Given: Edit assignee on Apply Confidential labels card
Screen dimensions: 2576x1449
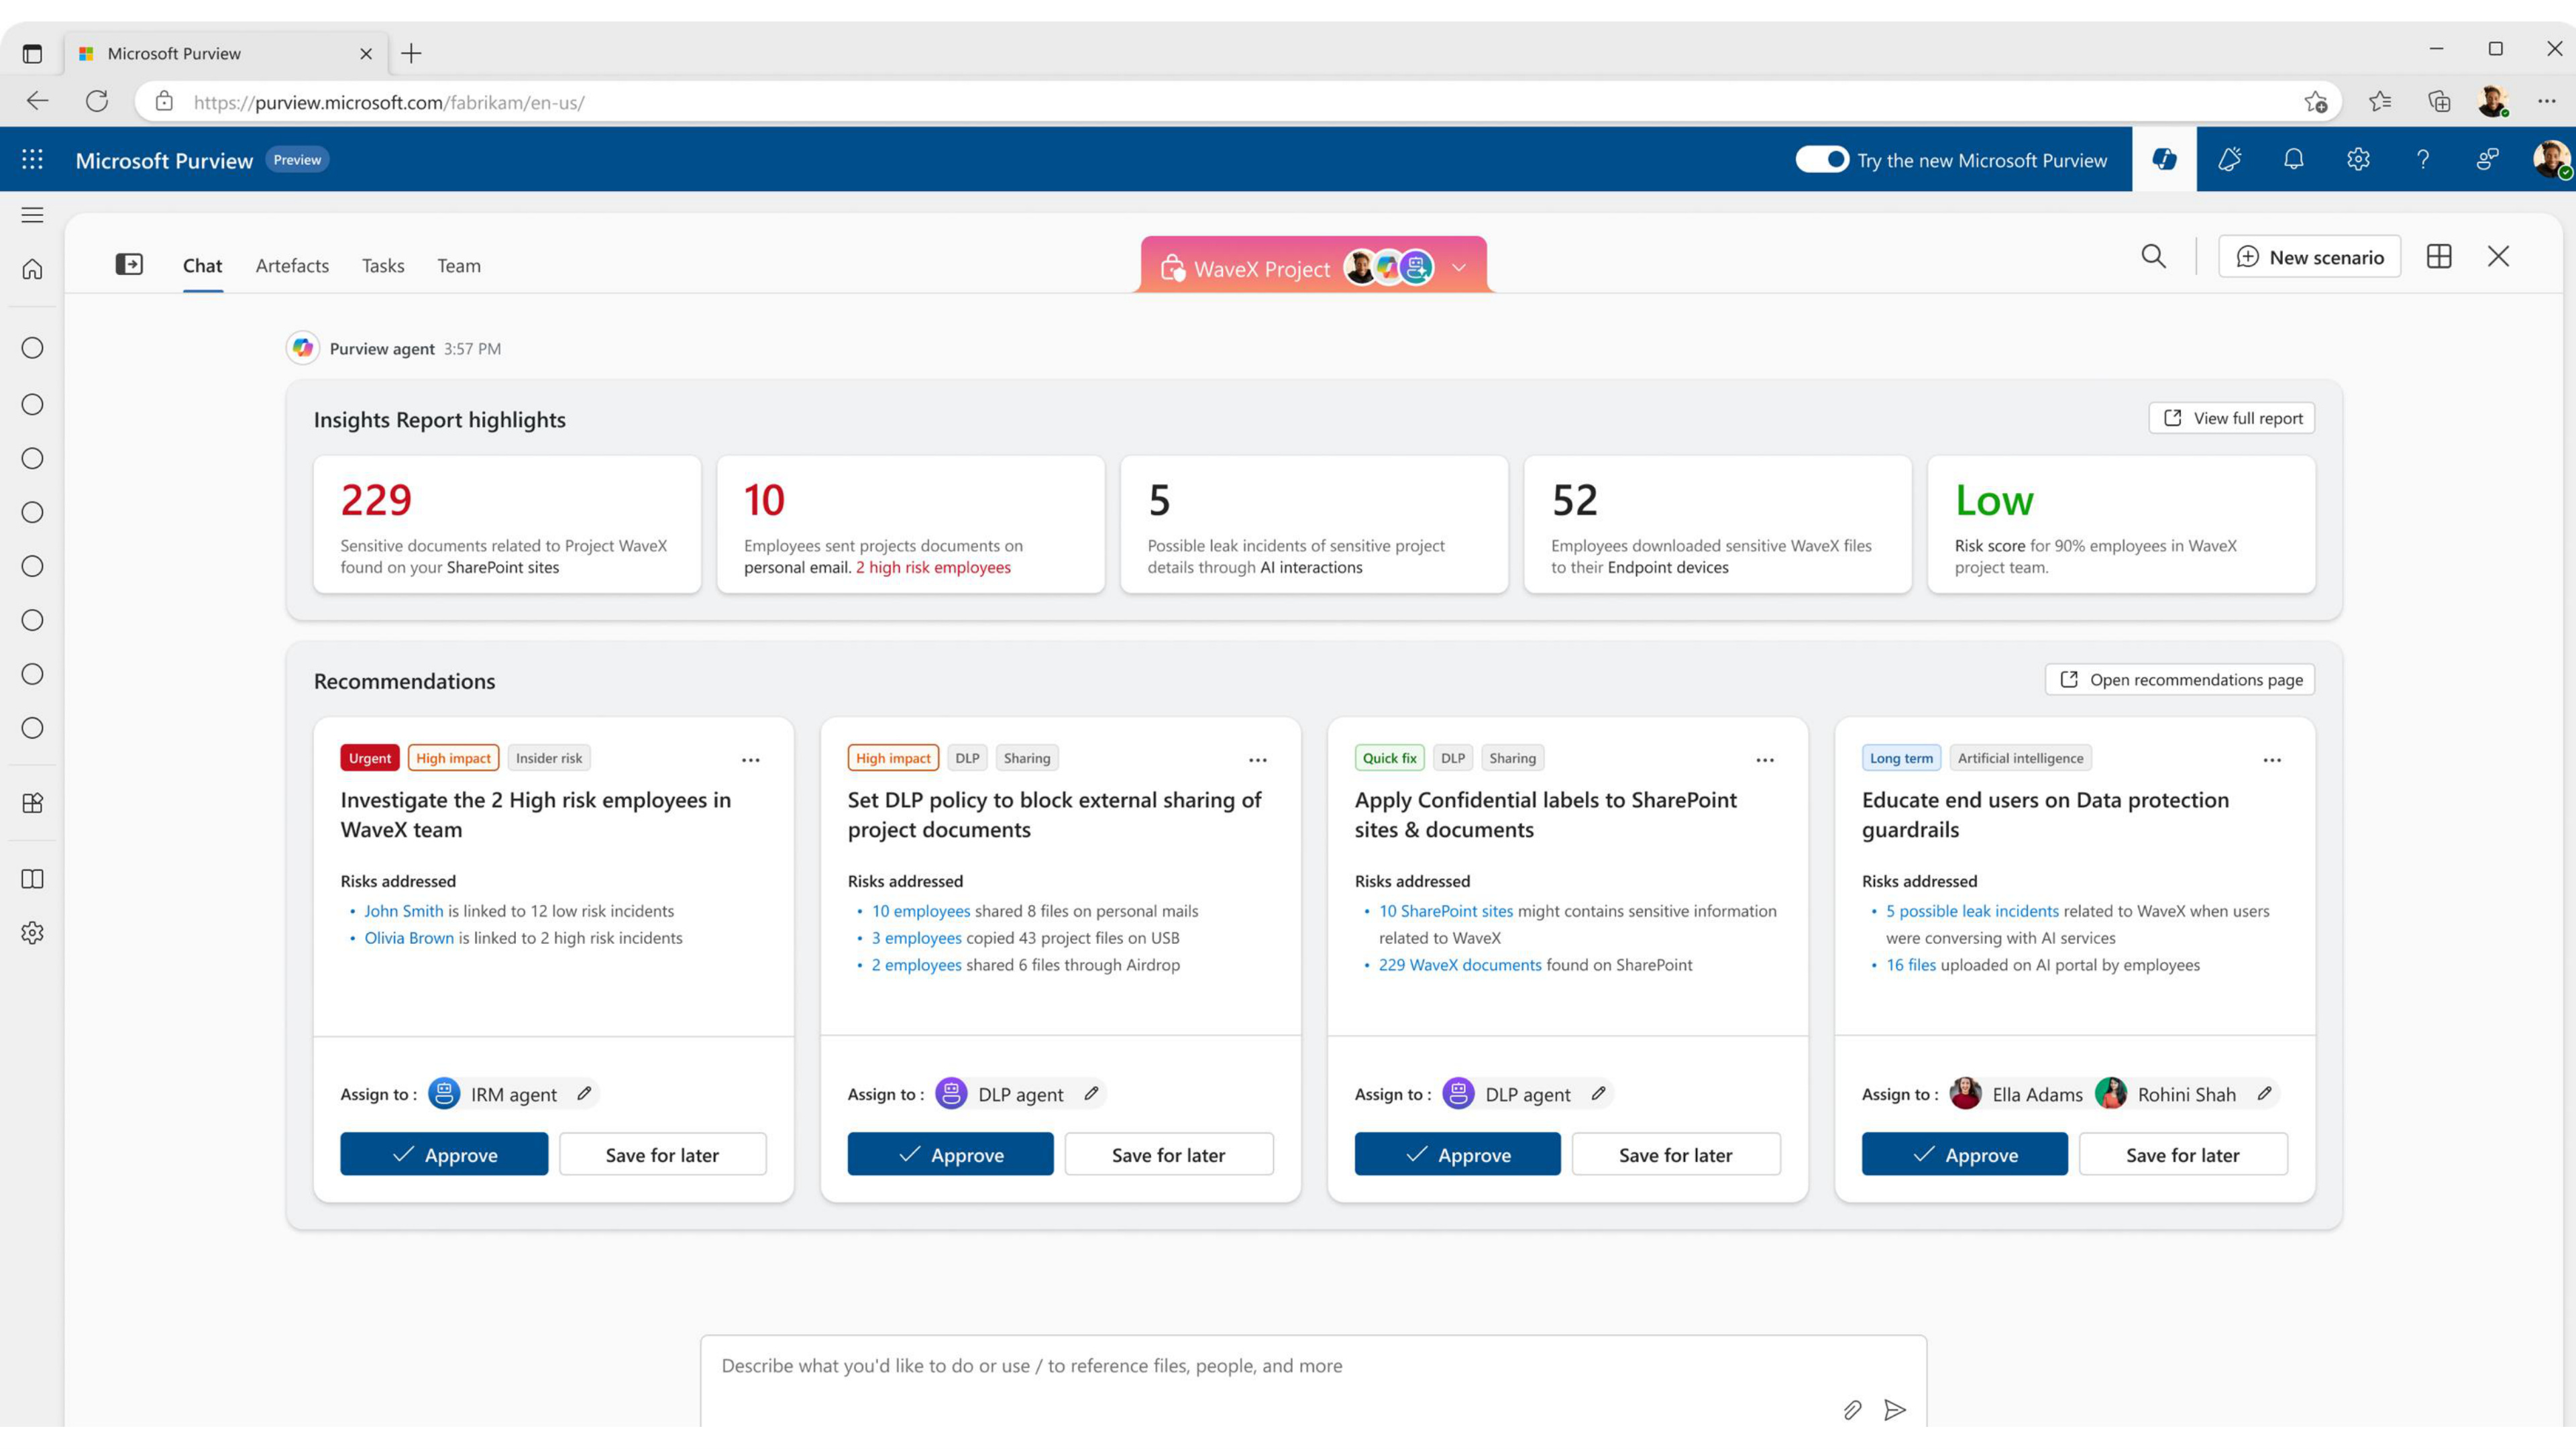Looking at the screenshot, I should pos(1598,1093).
